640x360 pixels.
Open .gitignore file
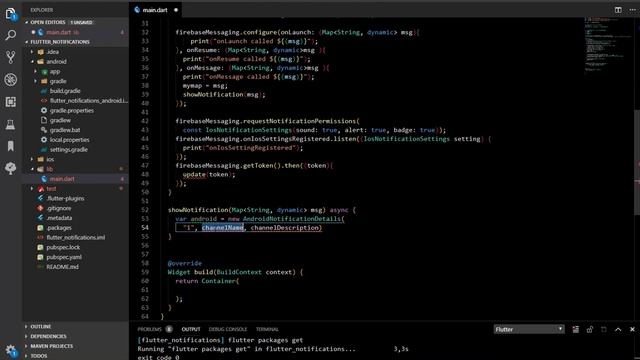click(59, 208)
